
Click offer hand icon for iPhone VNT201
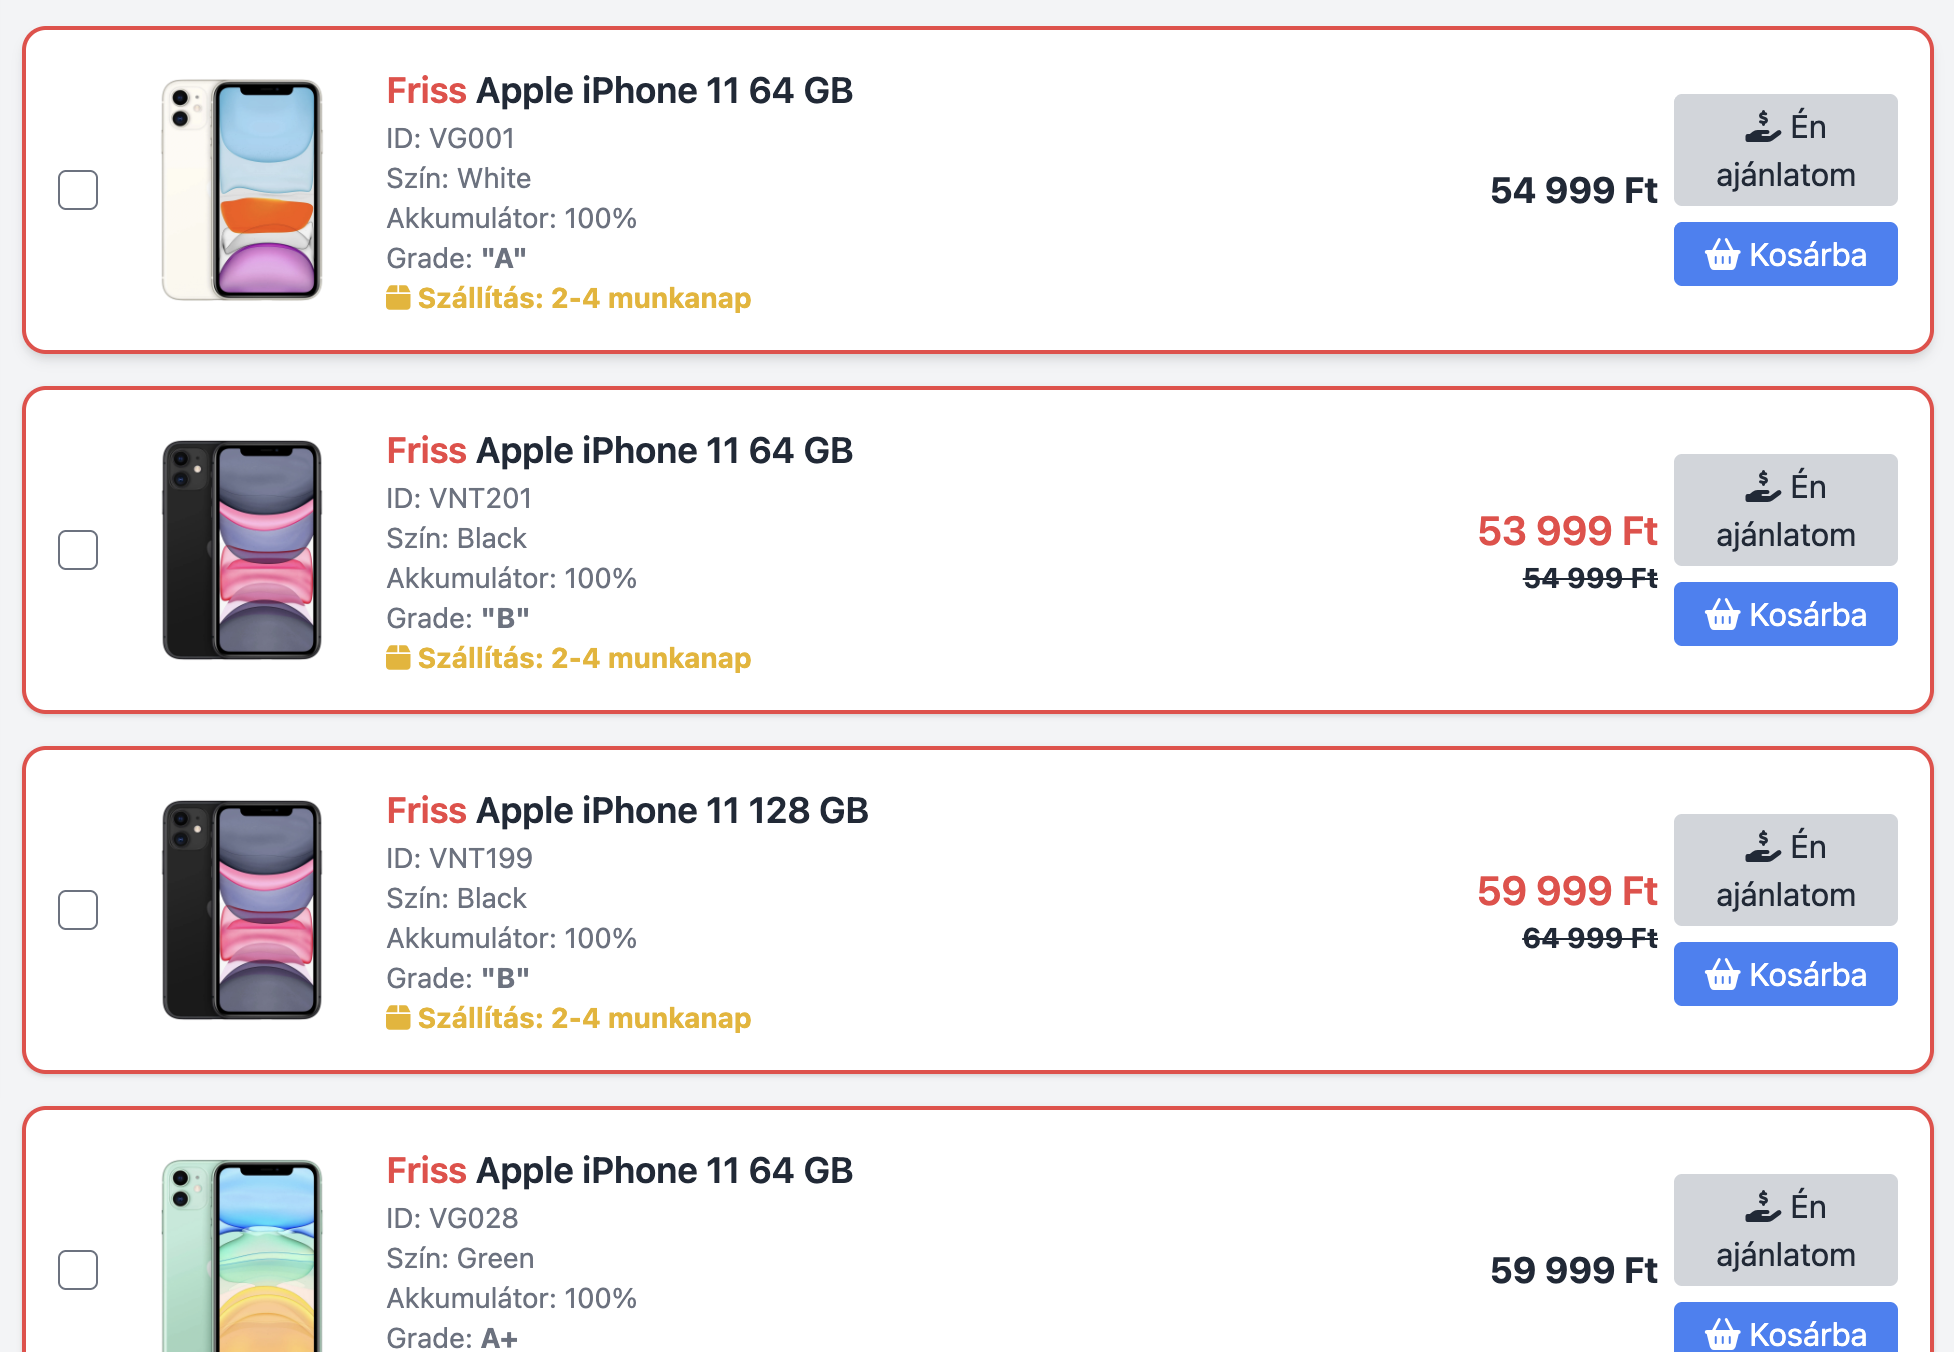click(x=1763, y=487)
